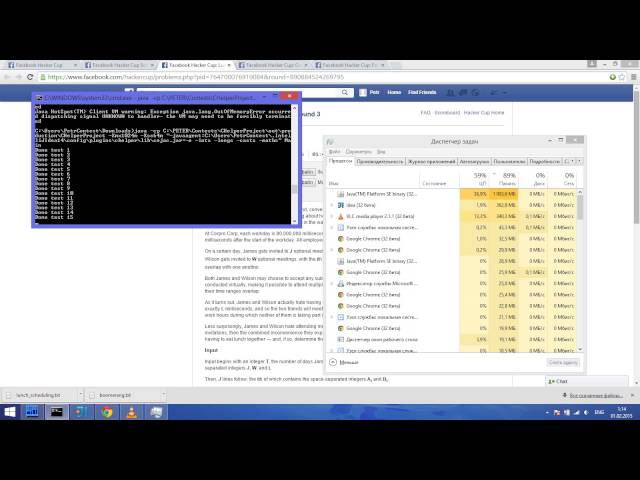
Task: Open IntelliJ IDEA taskbar icon
Action: point(81,412)
